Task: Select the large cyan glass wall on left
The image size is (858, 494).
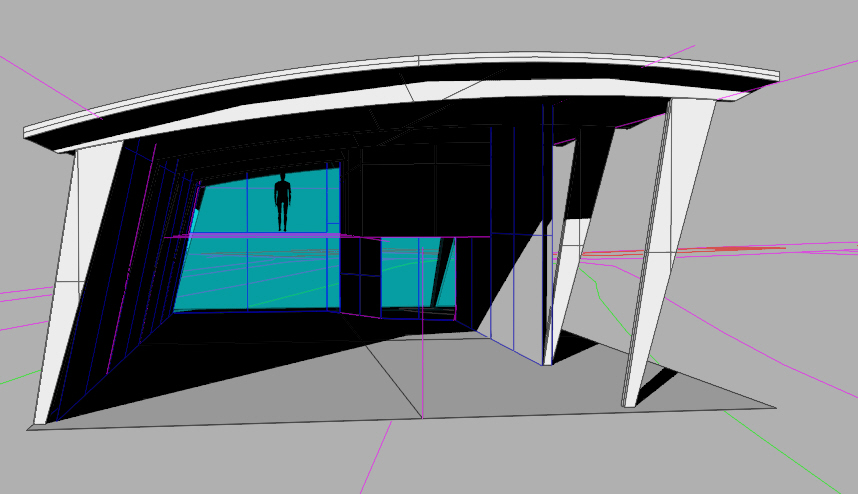Action: coord(257,240)
